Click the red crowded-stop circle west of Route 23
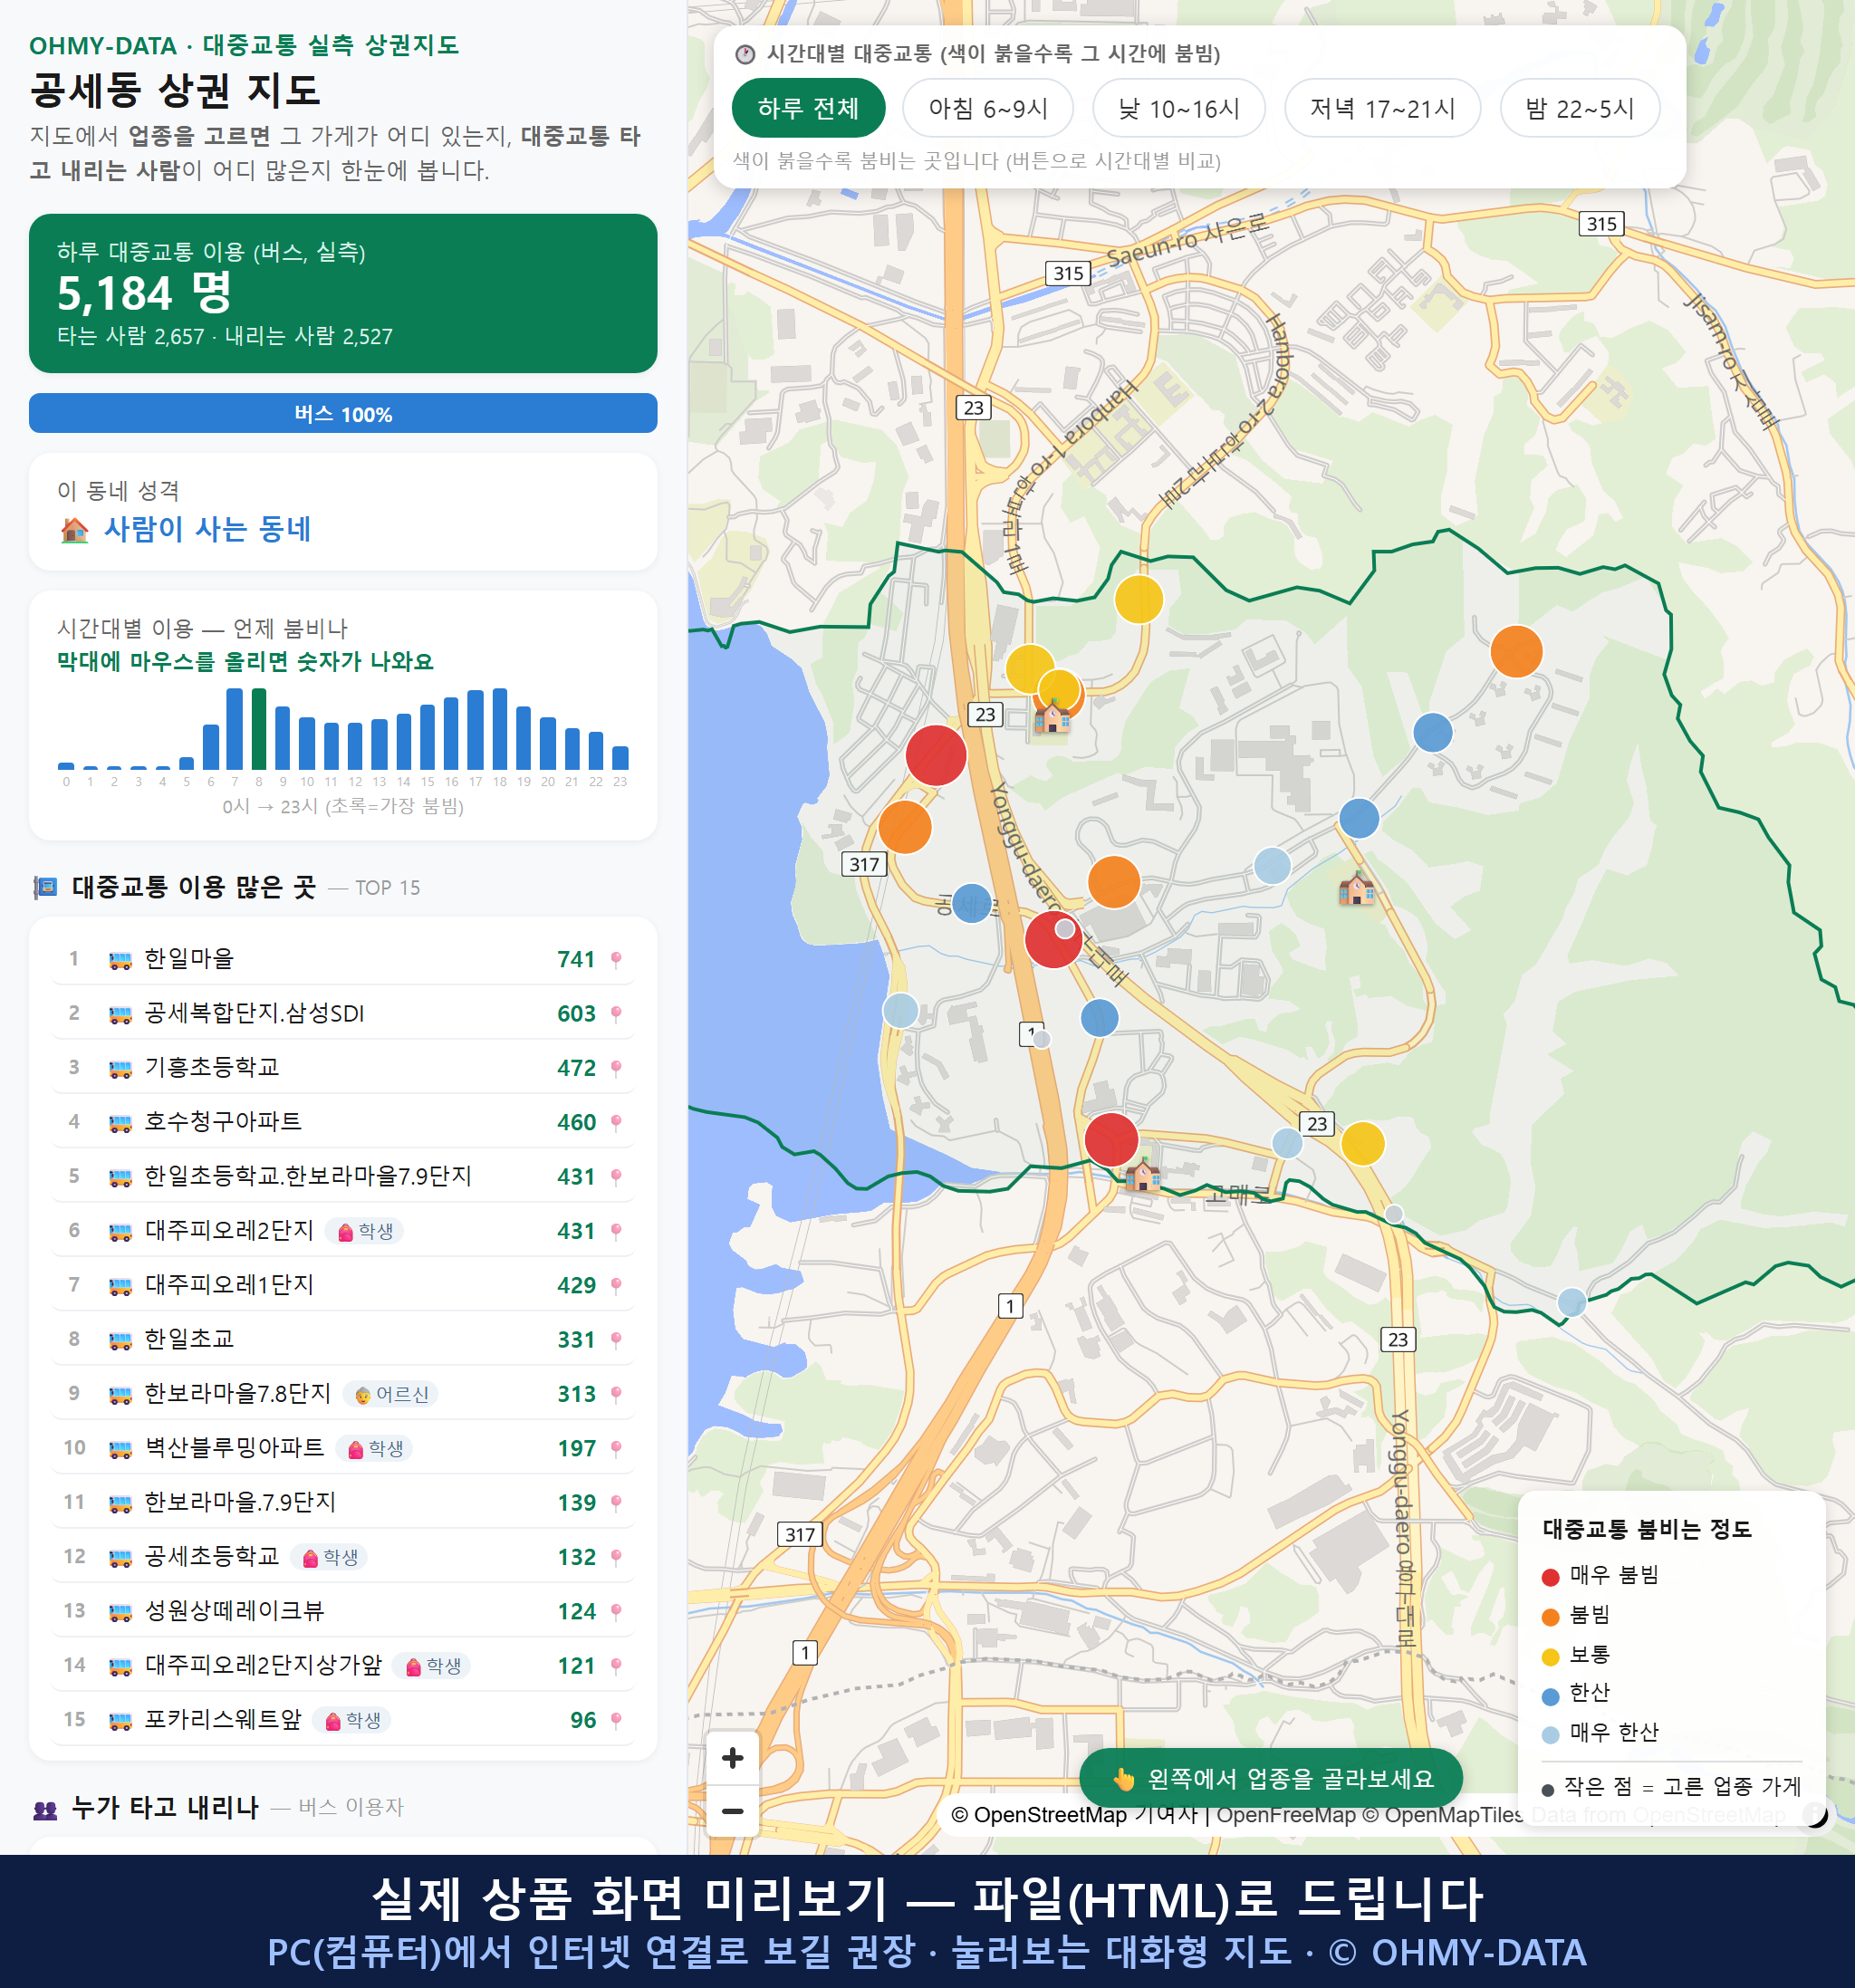 (x=936, y=755)
